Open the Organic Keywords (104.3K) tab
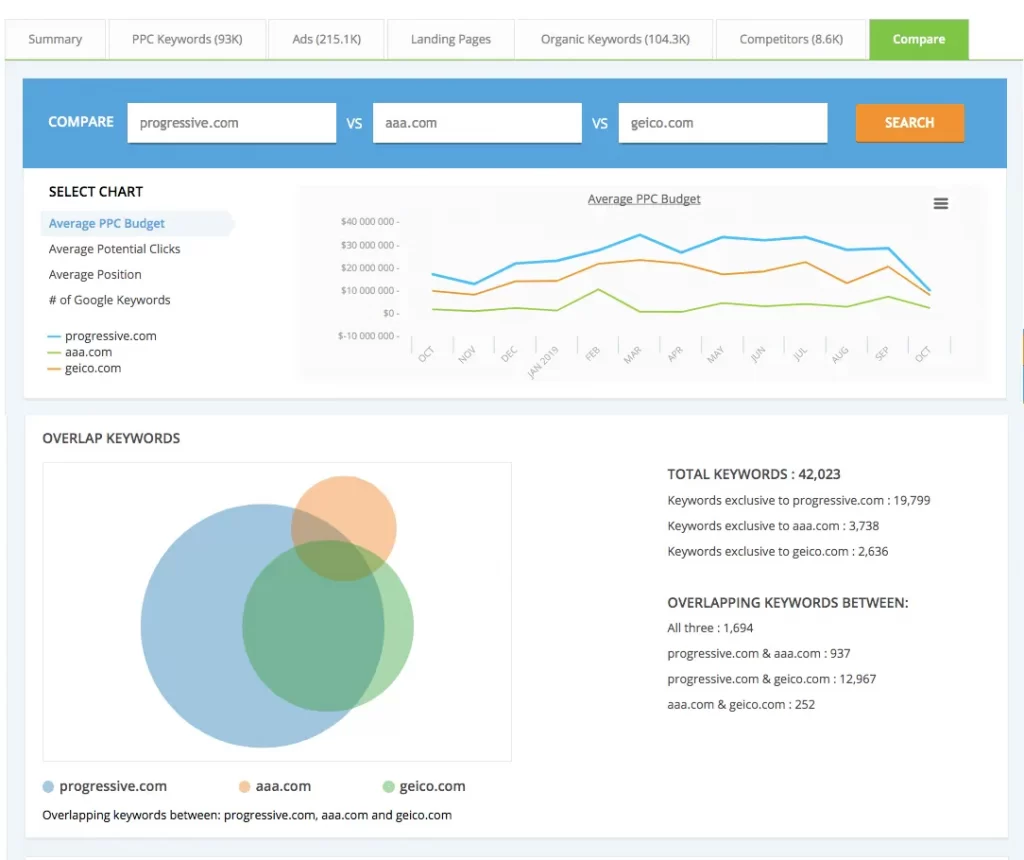The height and width of the screenshot is (860, 1024). (615, 39)
